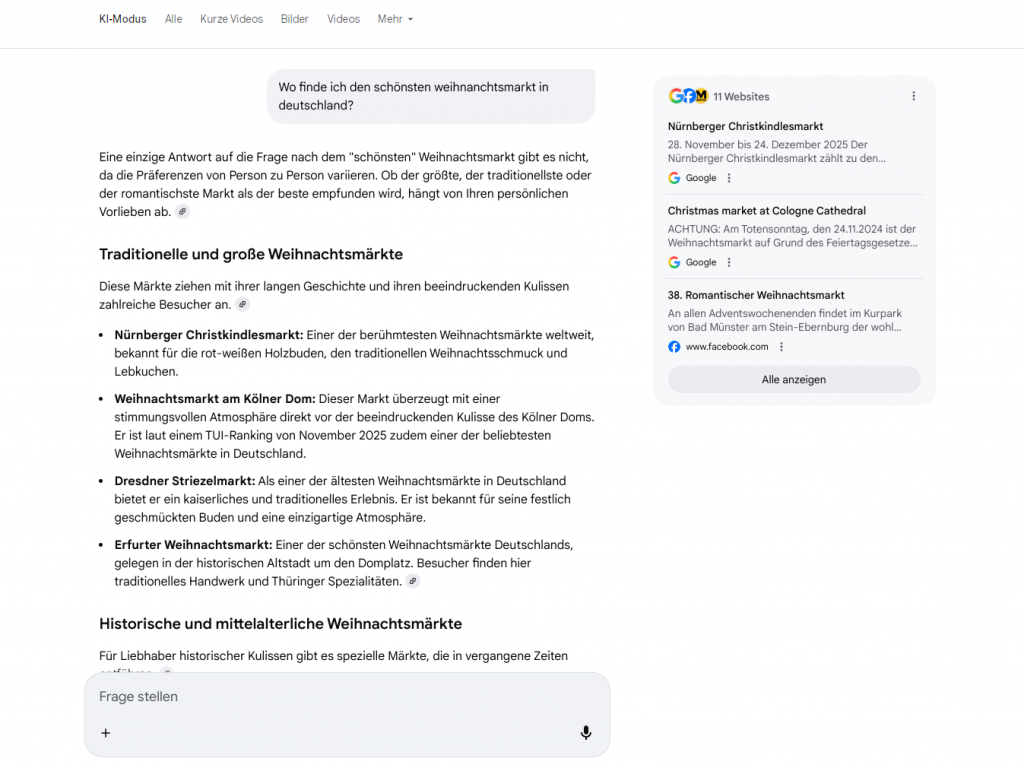
Task: Click source link icon after Vorlieben ab
Action: click(x=182, y=212)
